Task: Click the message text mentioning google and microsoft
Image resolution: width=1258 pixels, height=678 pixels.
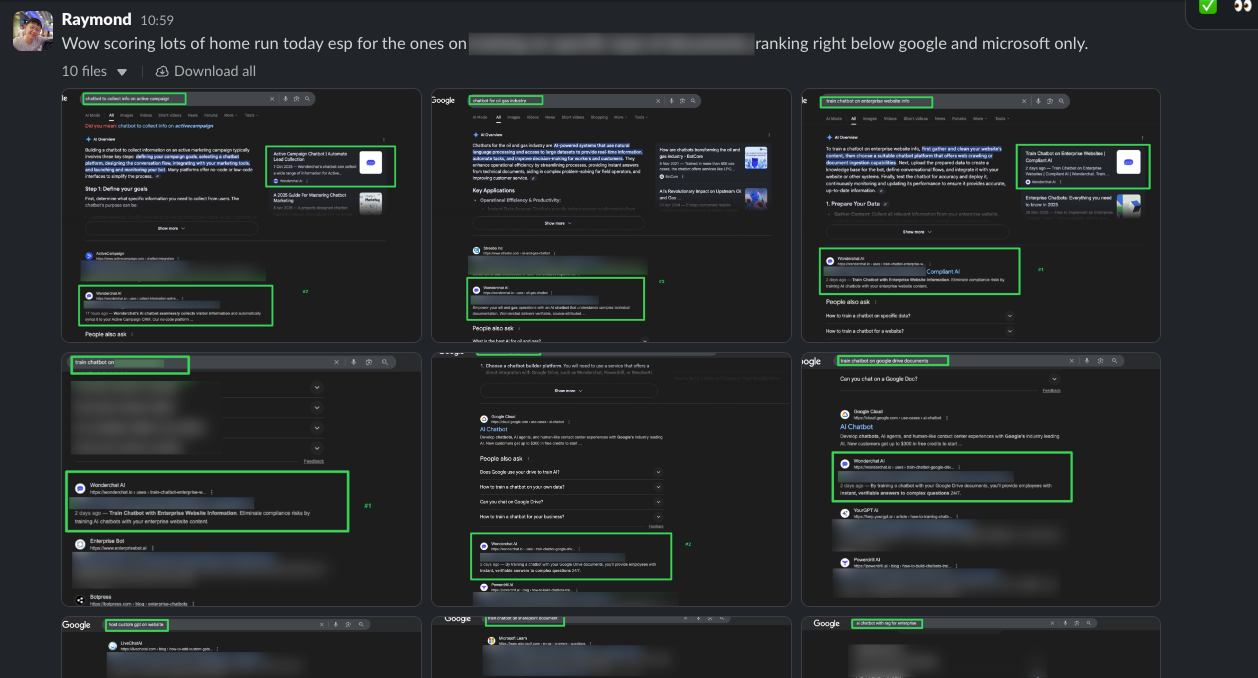Action: pyautogui.click(x=575, y=44)
